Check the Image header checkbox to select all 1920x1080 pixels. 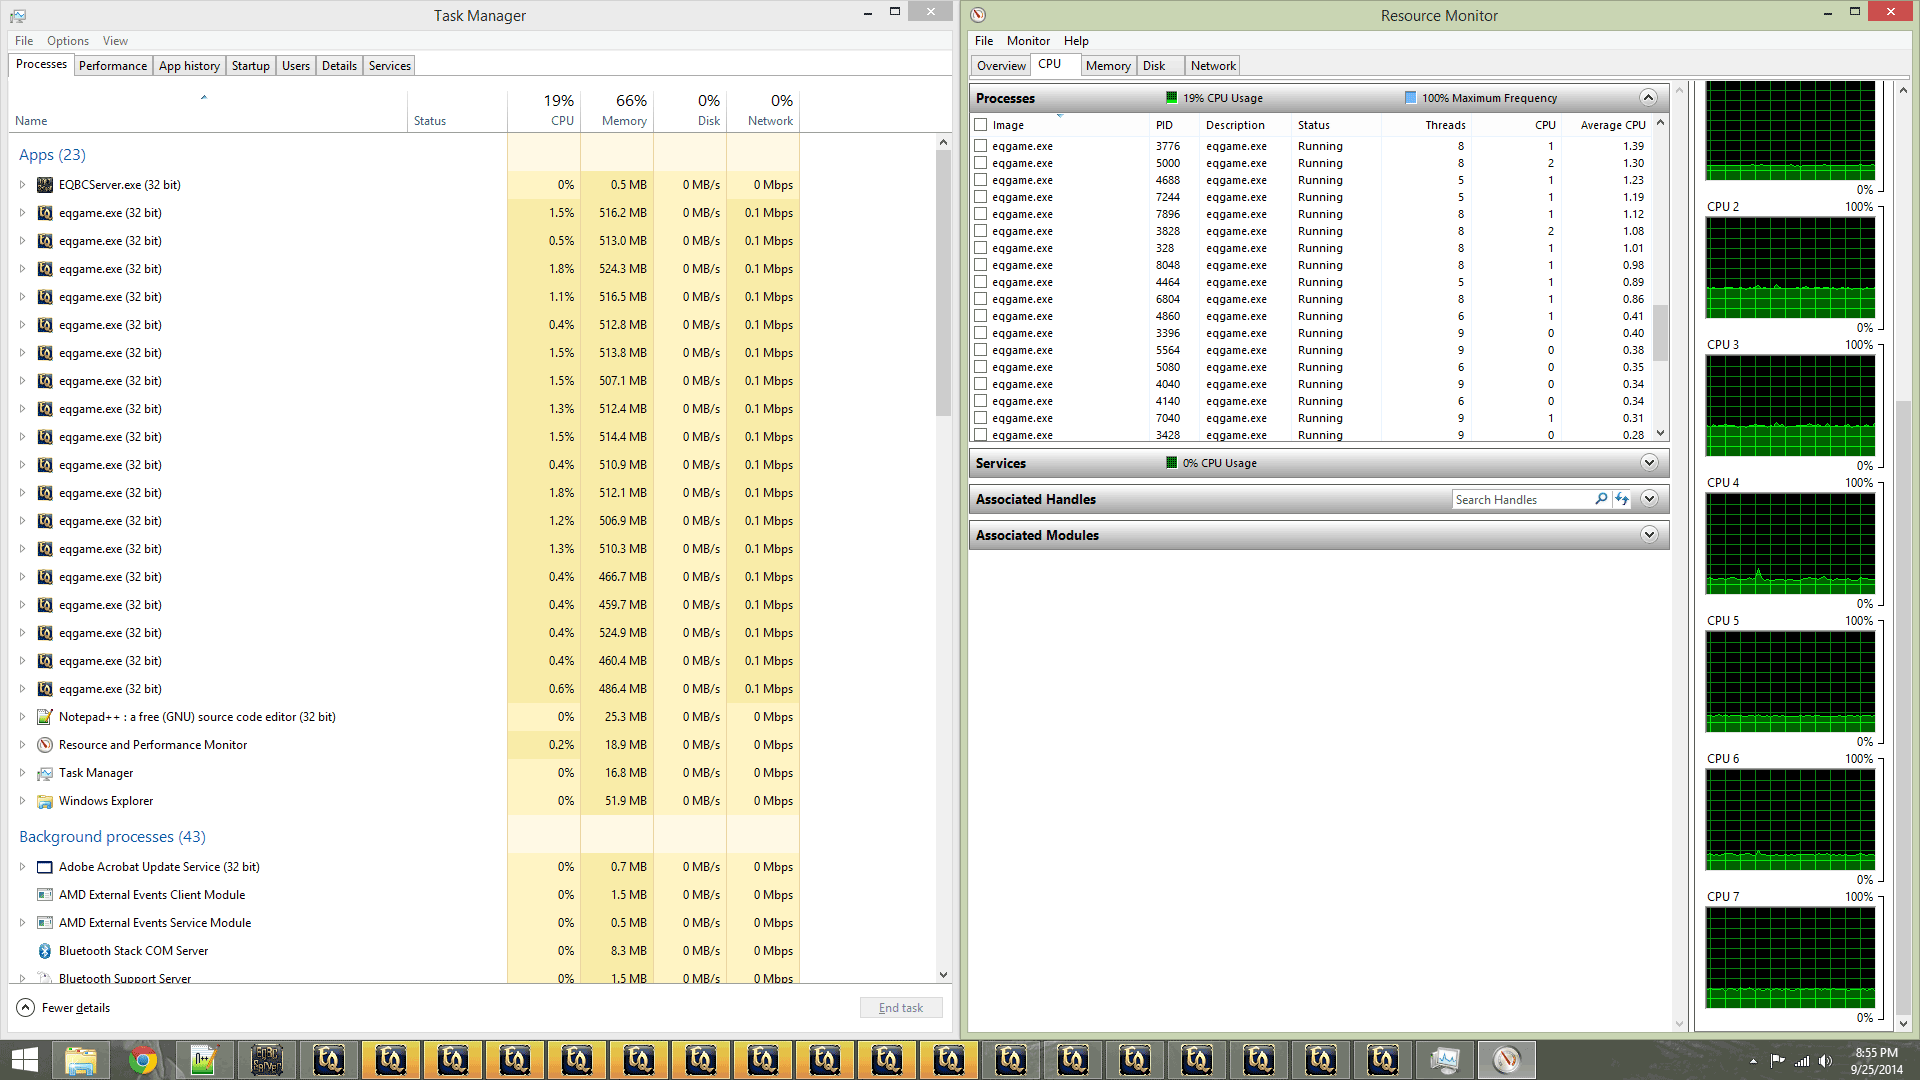click(981, 125)
